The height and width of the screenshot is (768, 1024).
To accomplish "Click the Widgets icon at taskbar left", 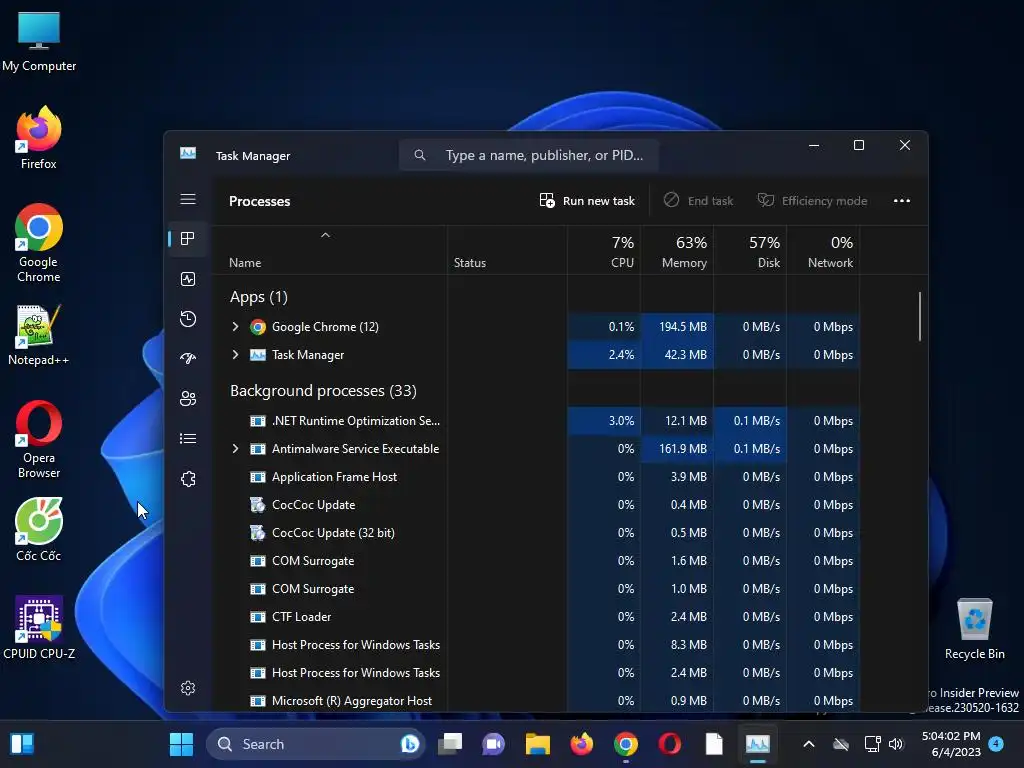I will [22, 744].
